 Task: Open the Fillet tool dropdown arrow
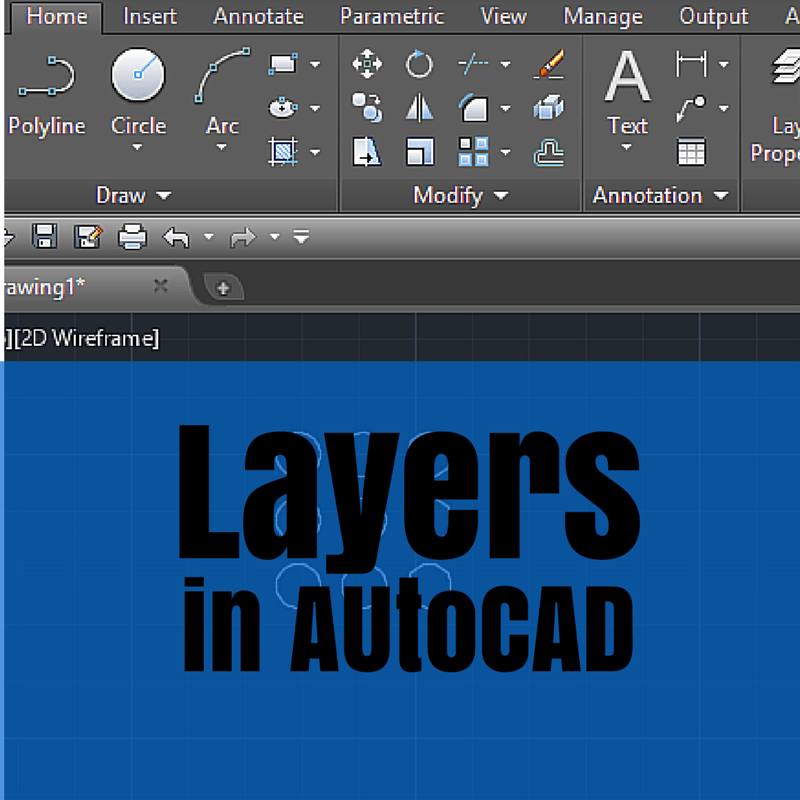[x=505, y=108]
